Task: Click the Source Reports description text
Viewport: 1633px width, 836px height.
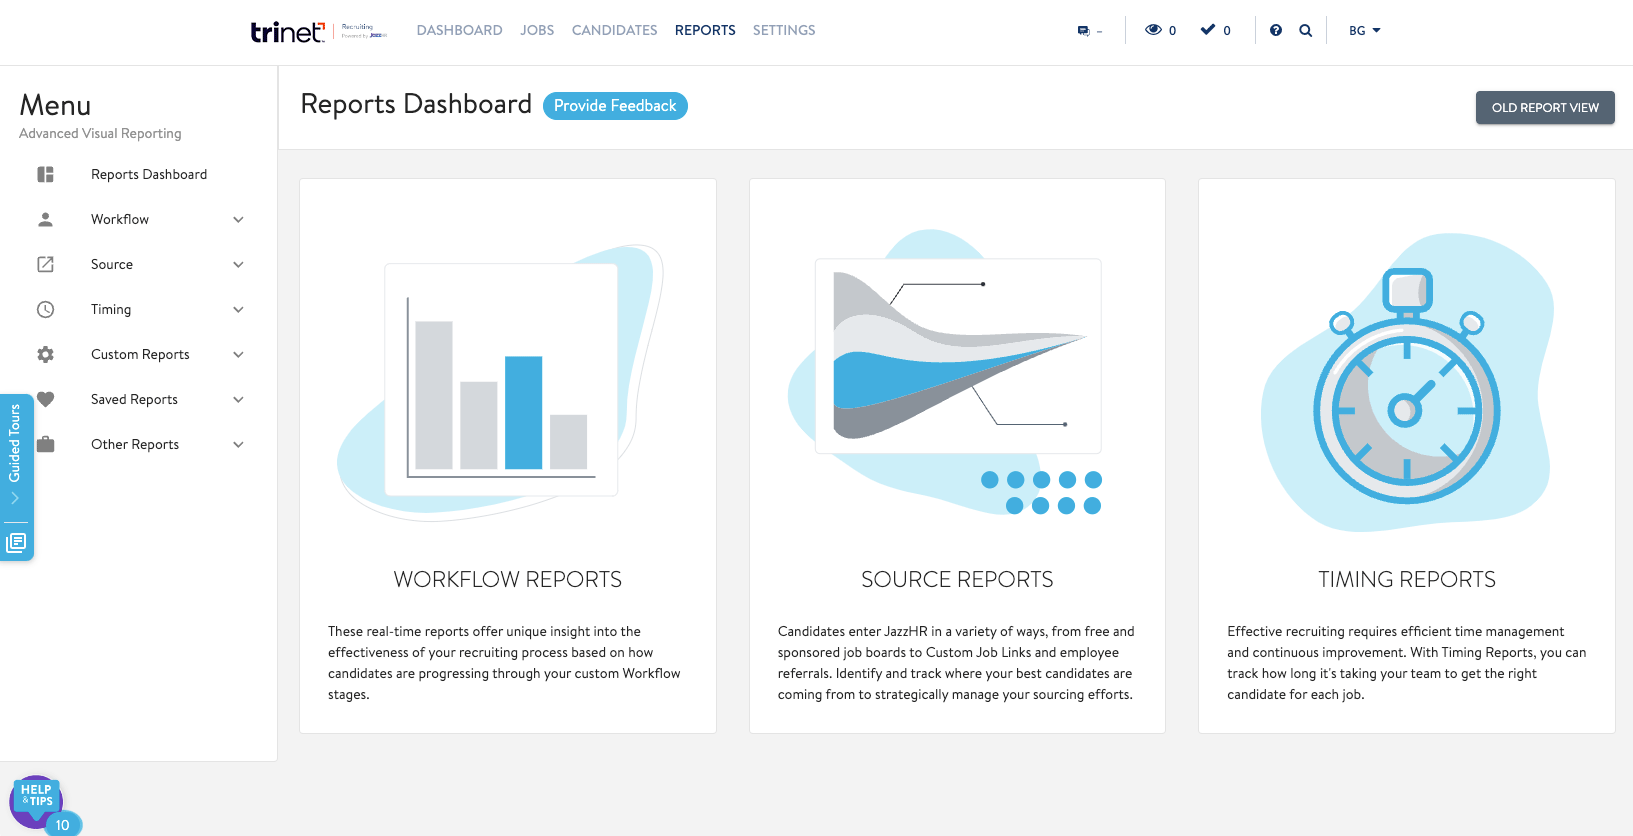Action: click(x=957, y=663)
